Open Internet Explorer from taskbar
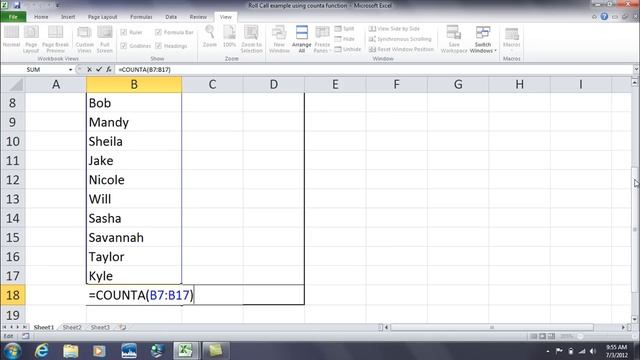Screen dimensions: 640x360 [x=42, y=351]
